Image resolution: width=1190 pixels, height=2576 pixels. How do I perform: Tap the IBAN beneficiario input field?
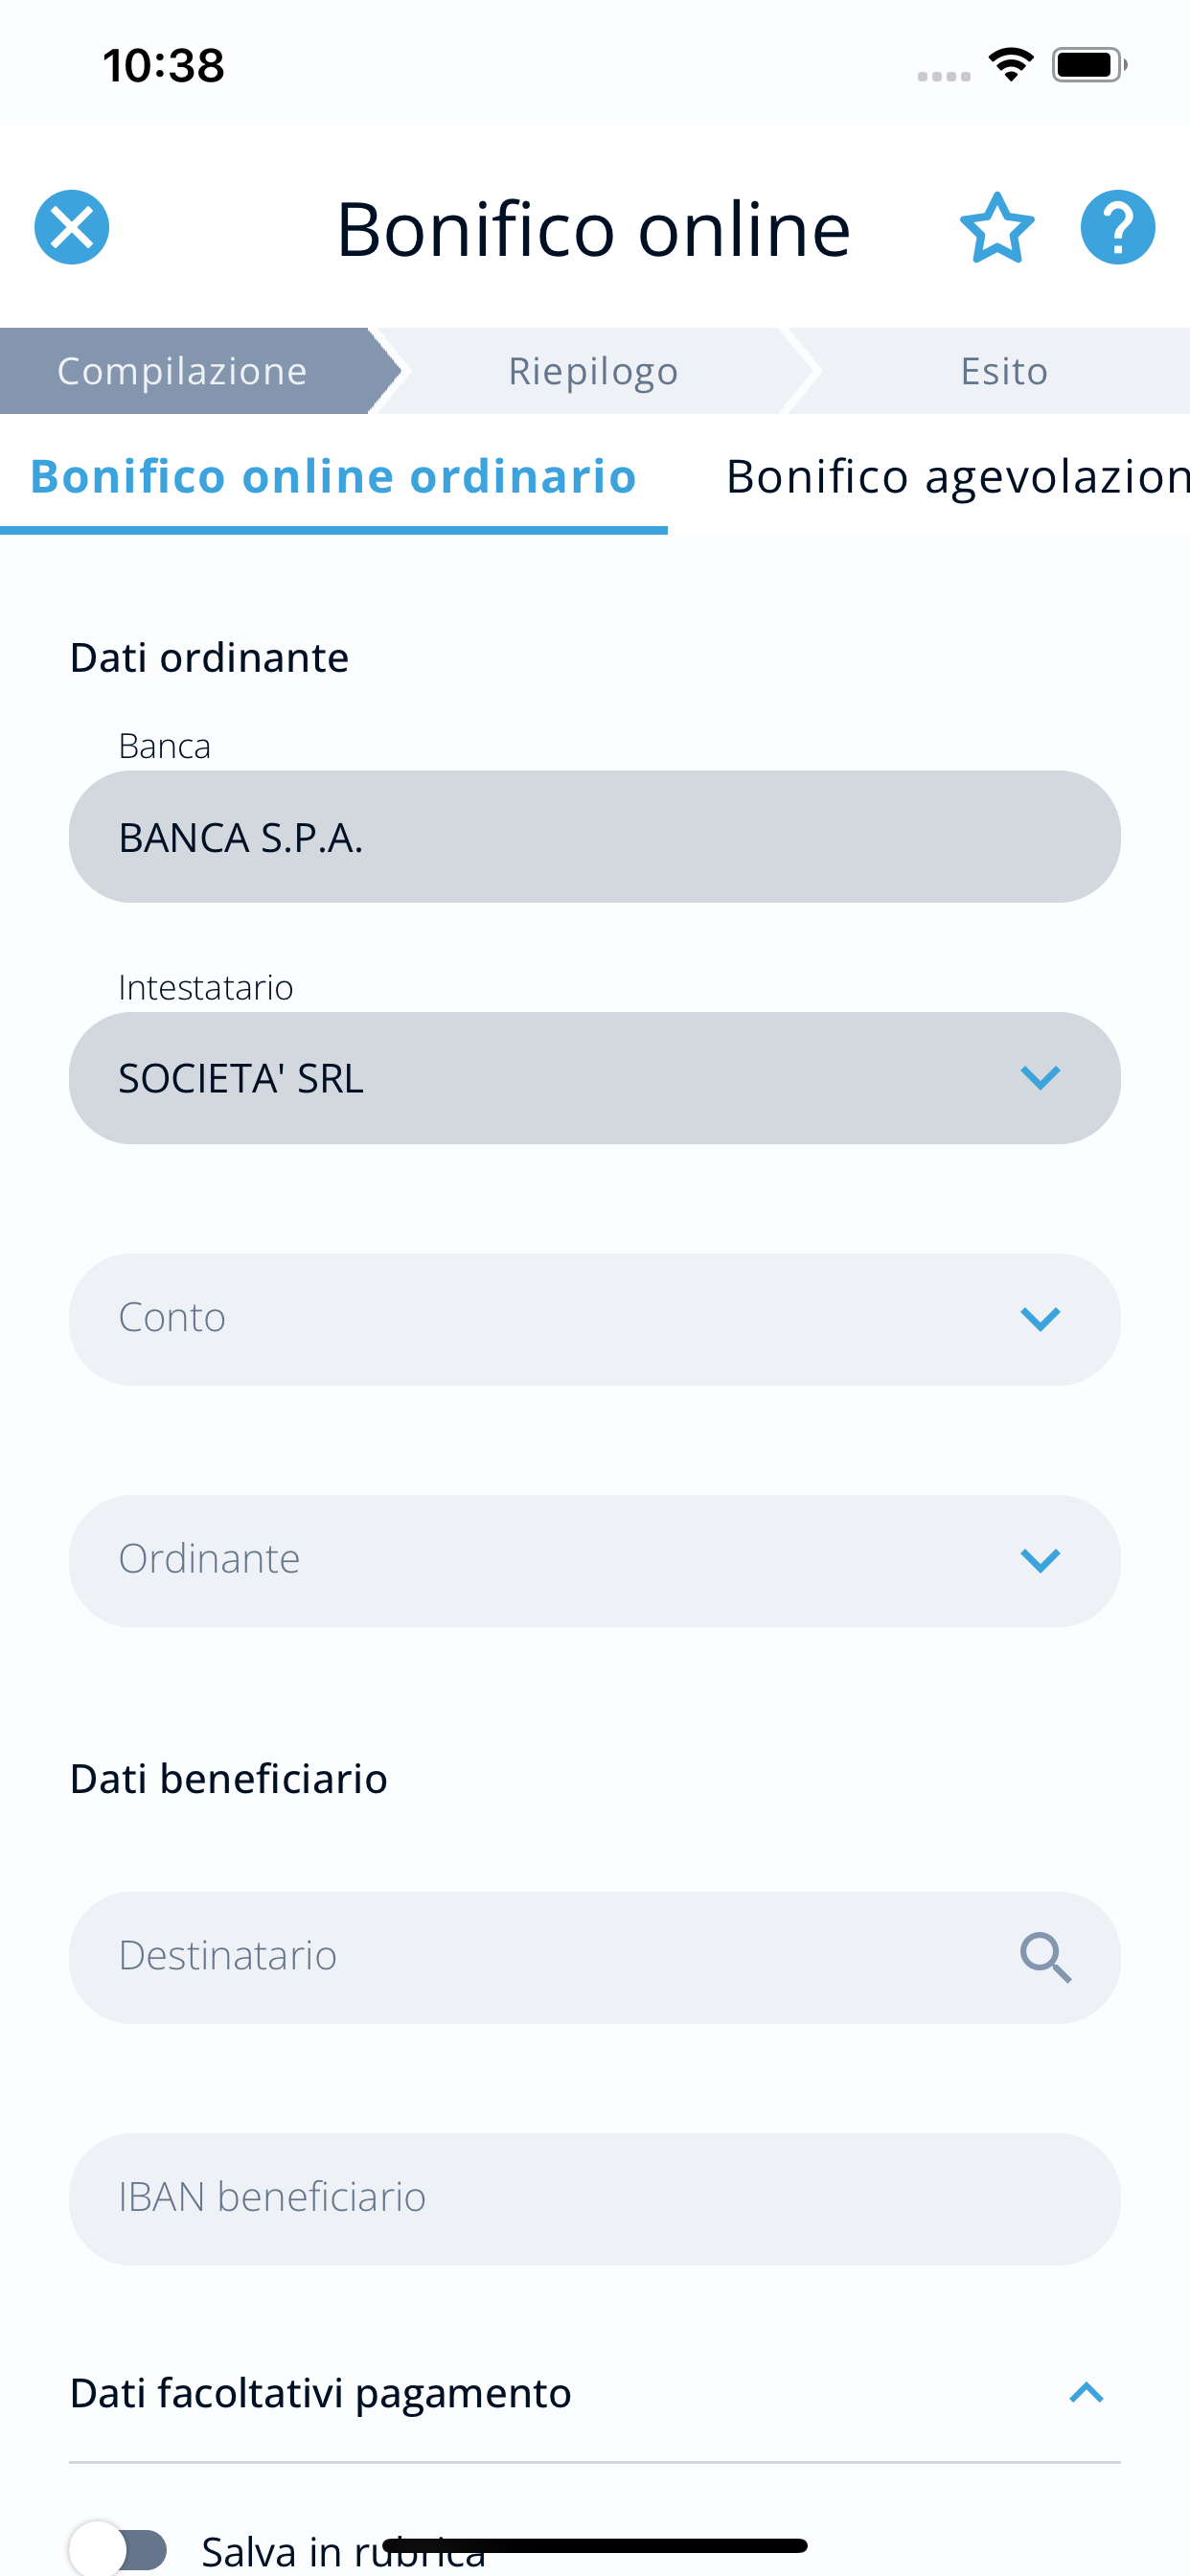[x=595, y=2199]
